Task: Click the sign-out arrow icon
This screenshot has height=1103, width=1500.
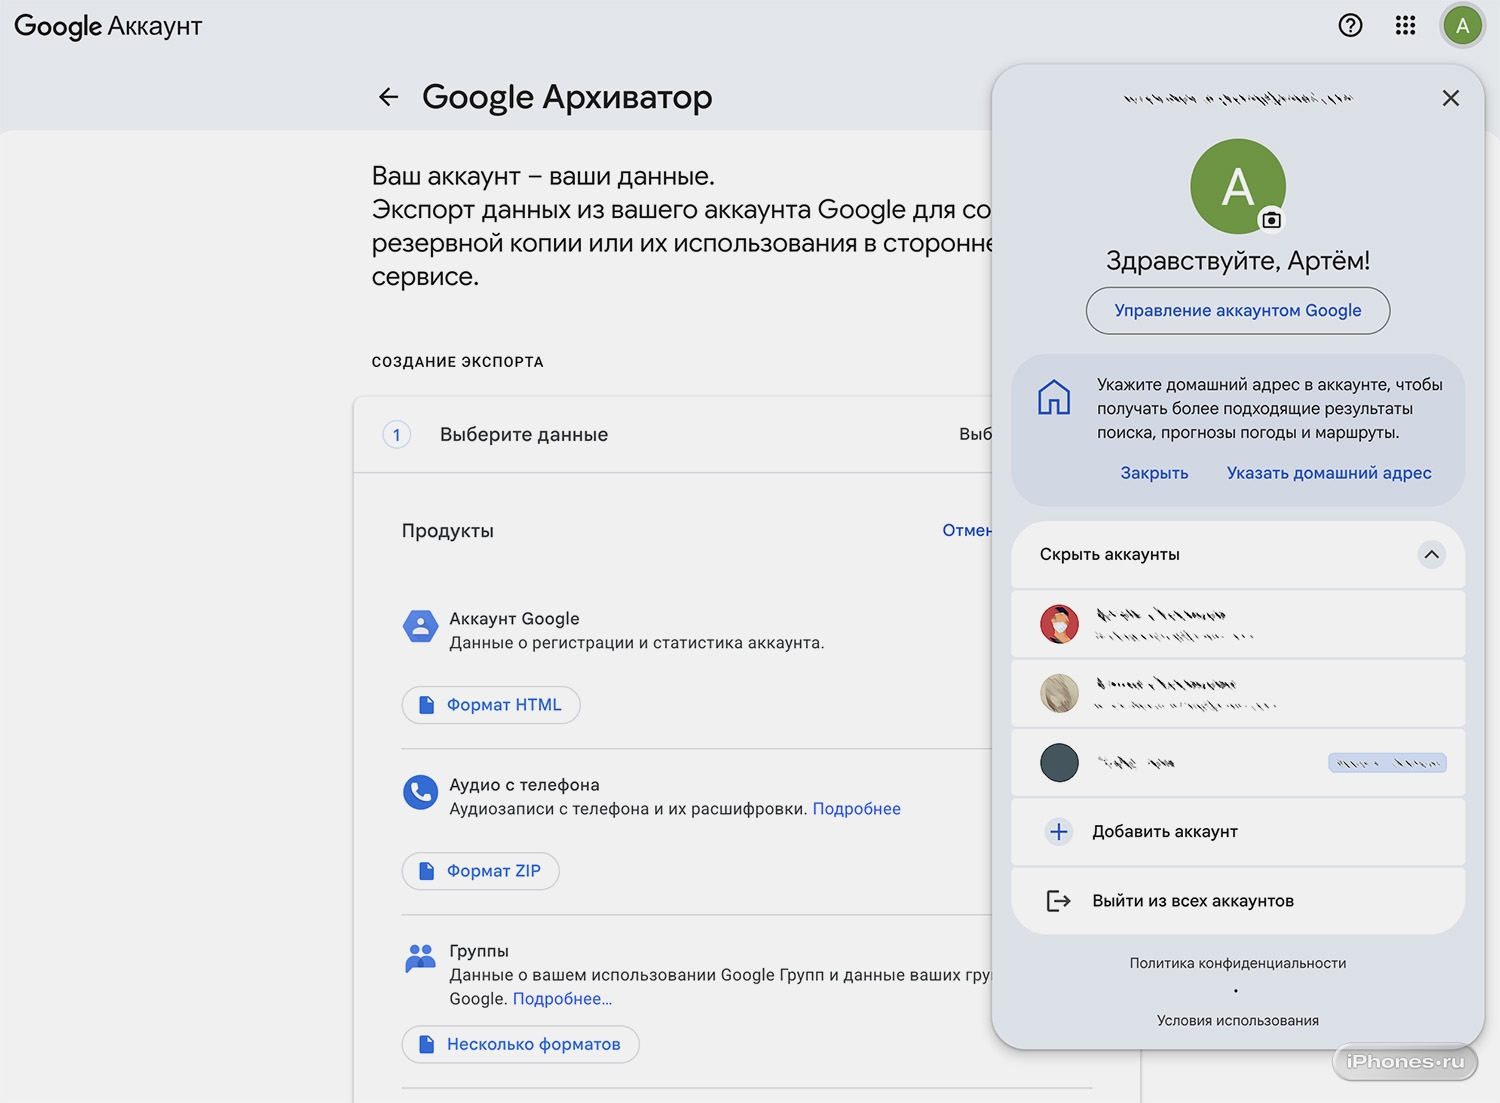Action: (1058, 901)
